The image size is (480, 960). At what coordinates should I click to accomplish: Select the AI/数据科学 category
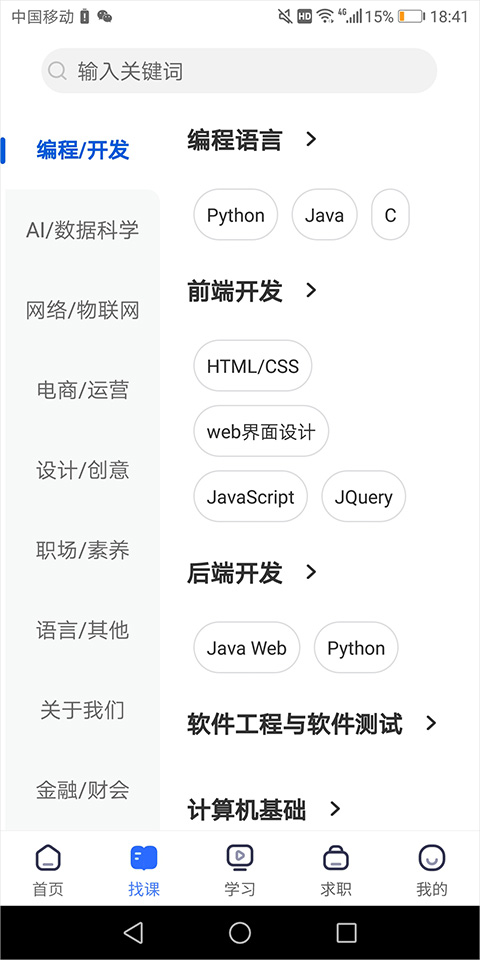(83, 230)
